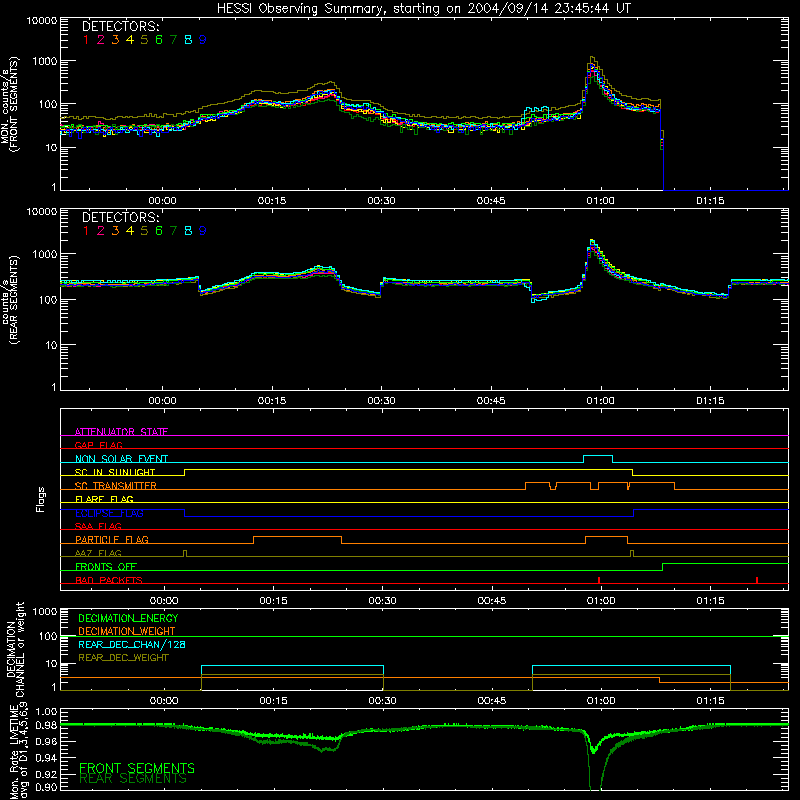
Task: Select the SAA_FLAG label
Action: pyautogui.click(x=98, y=526)
